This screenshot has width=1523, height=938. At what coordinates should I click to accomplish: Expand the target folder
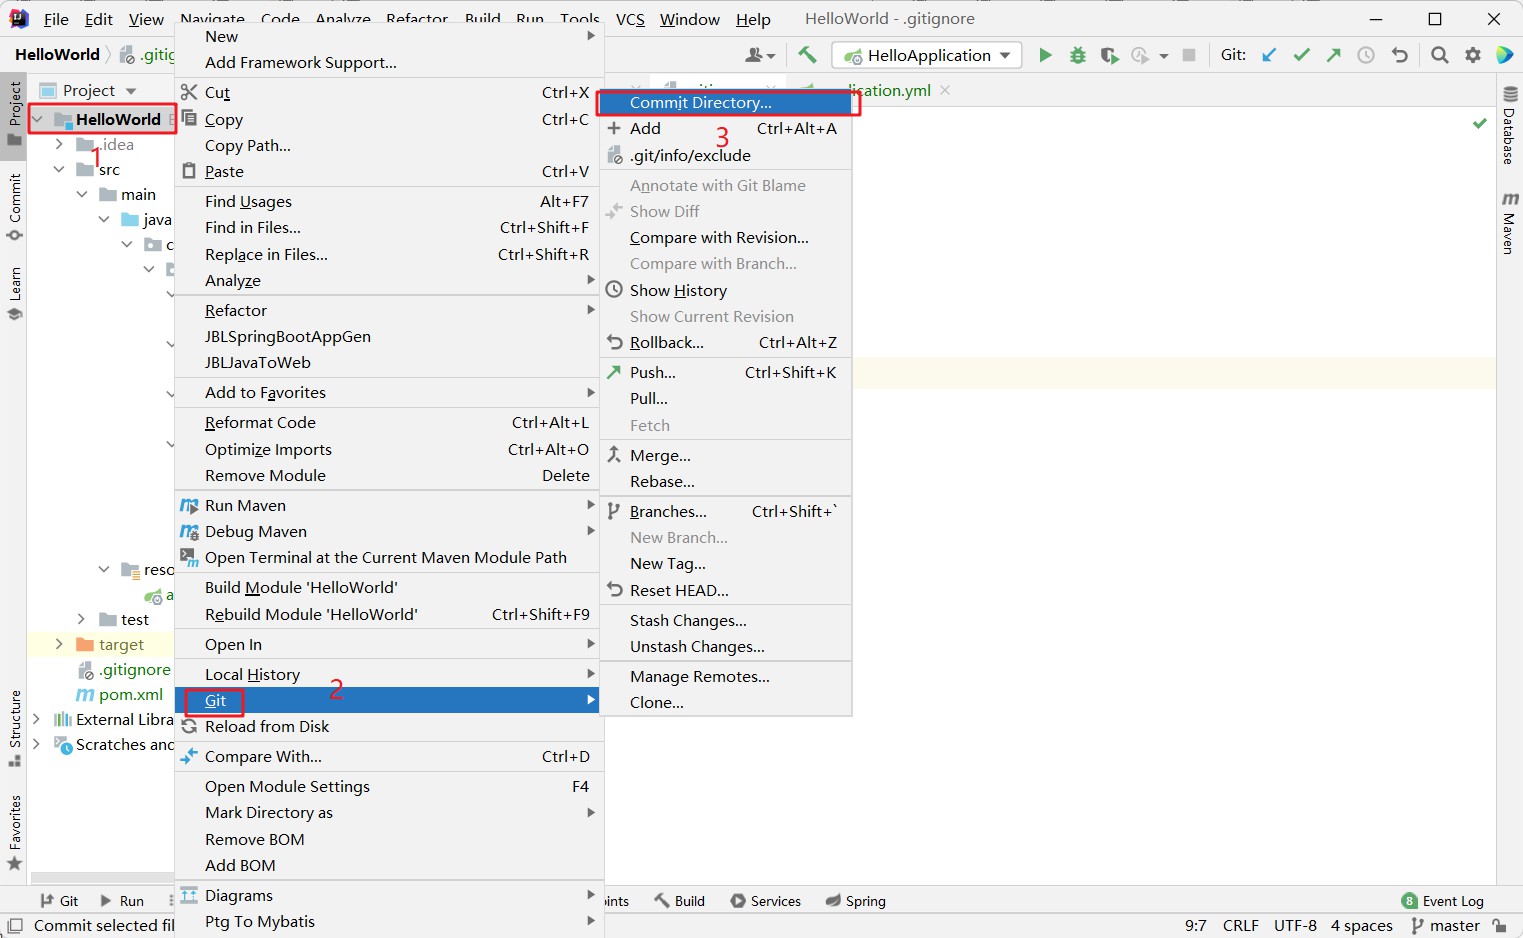click(x=59, y=645)
